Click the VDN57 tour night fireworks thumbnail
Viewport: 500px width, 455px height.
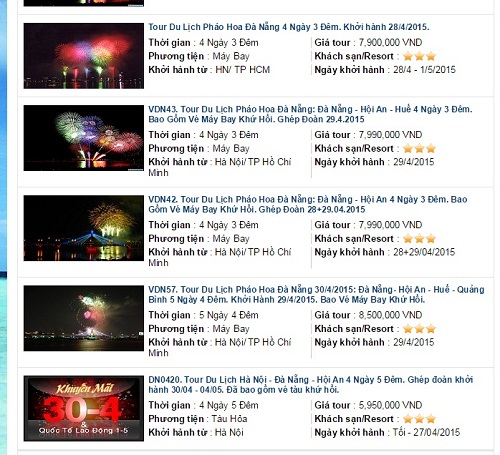coord(84,318)
